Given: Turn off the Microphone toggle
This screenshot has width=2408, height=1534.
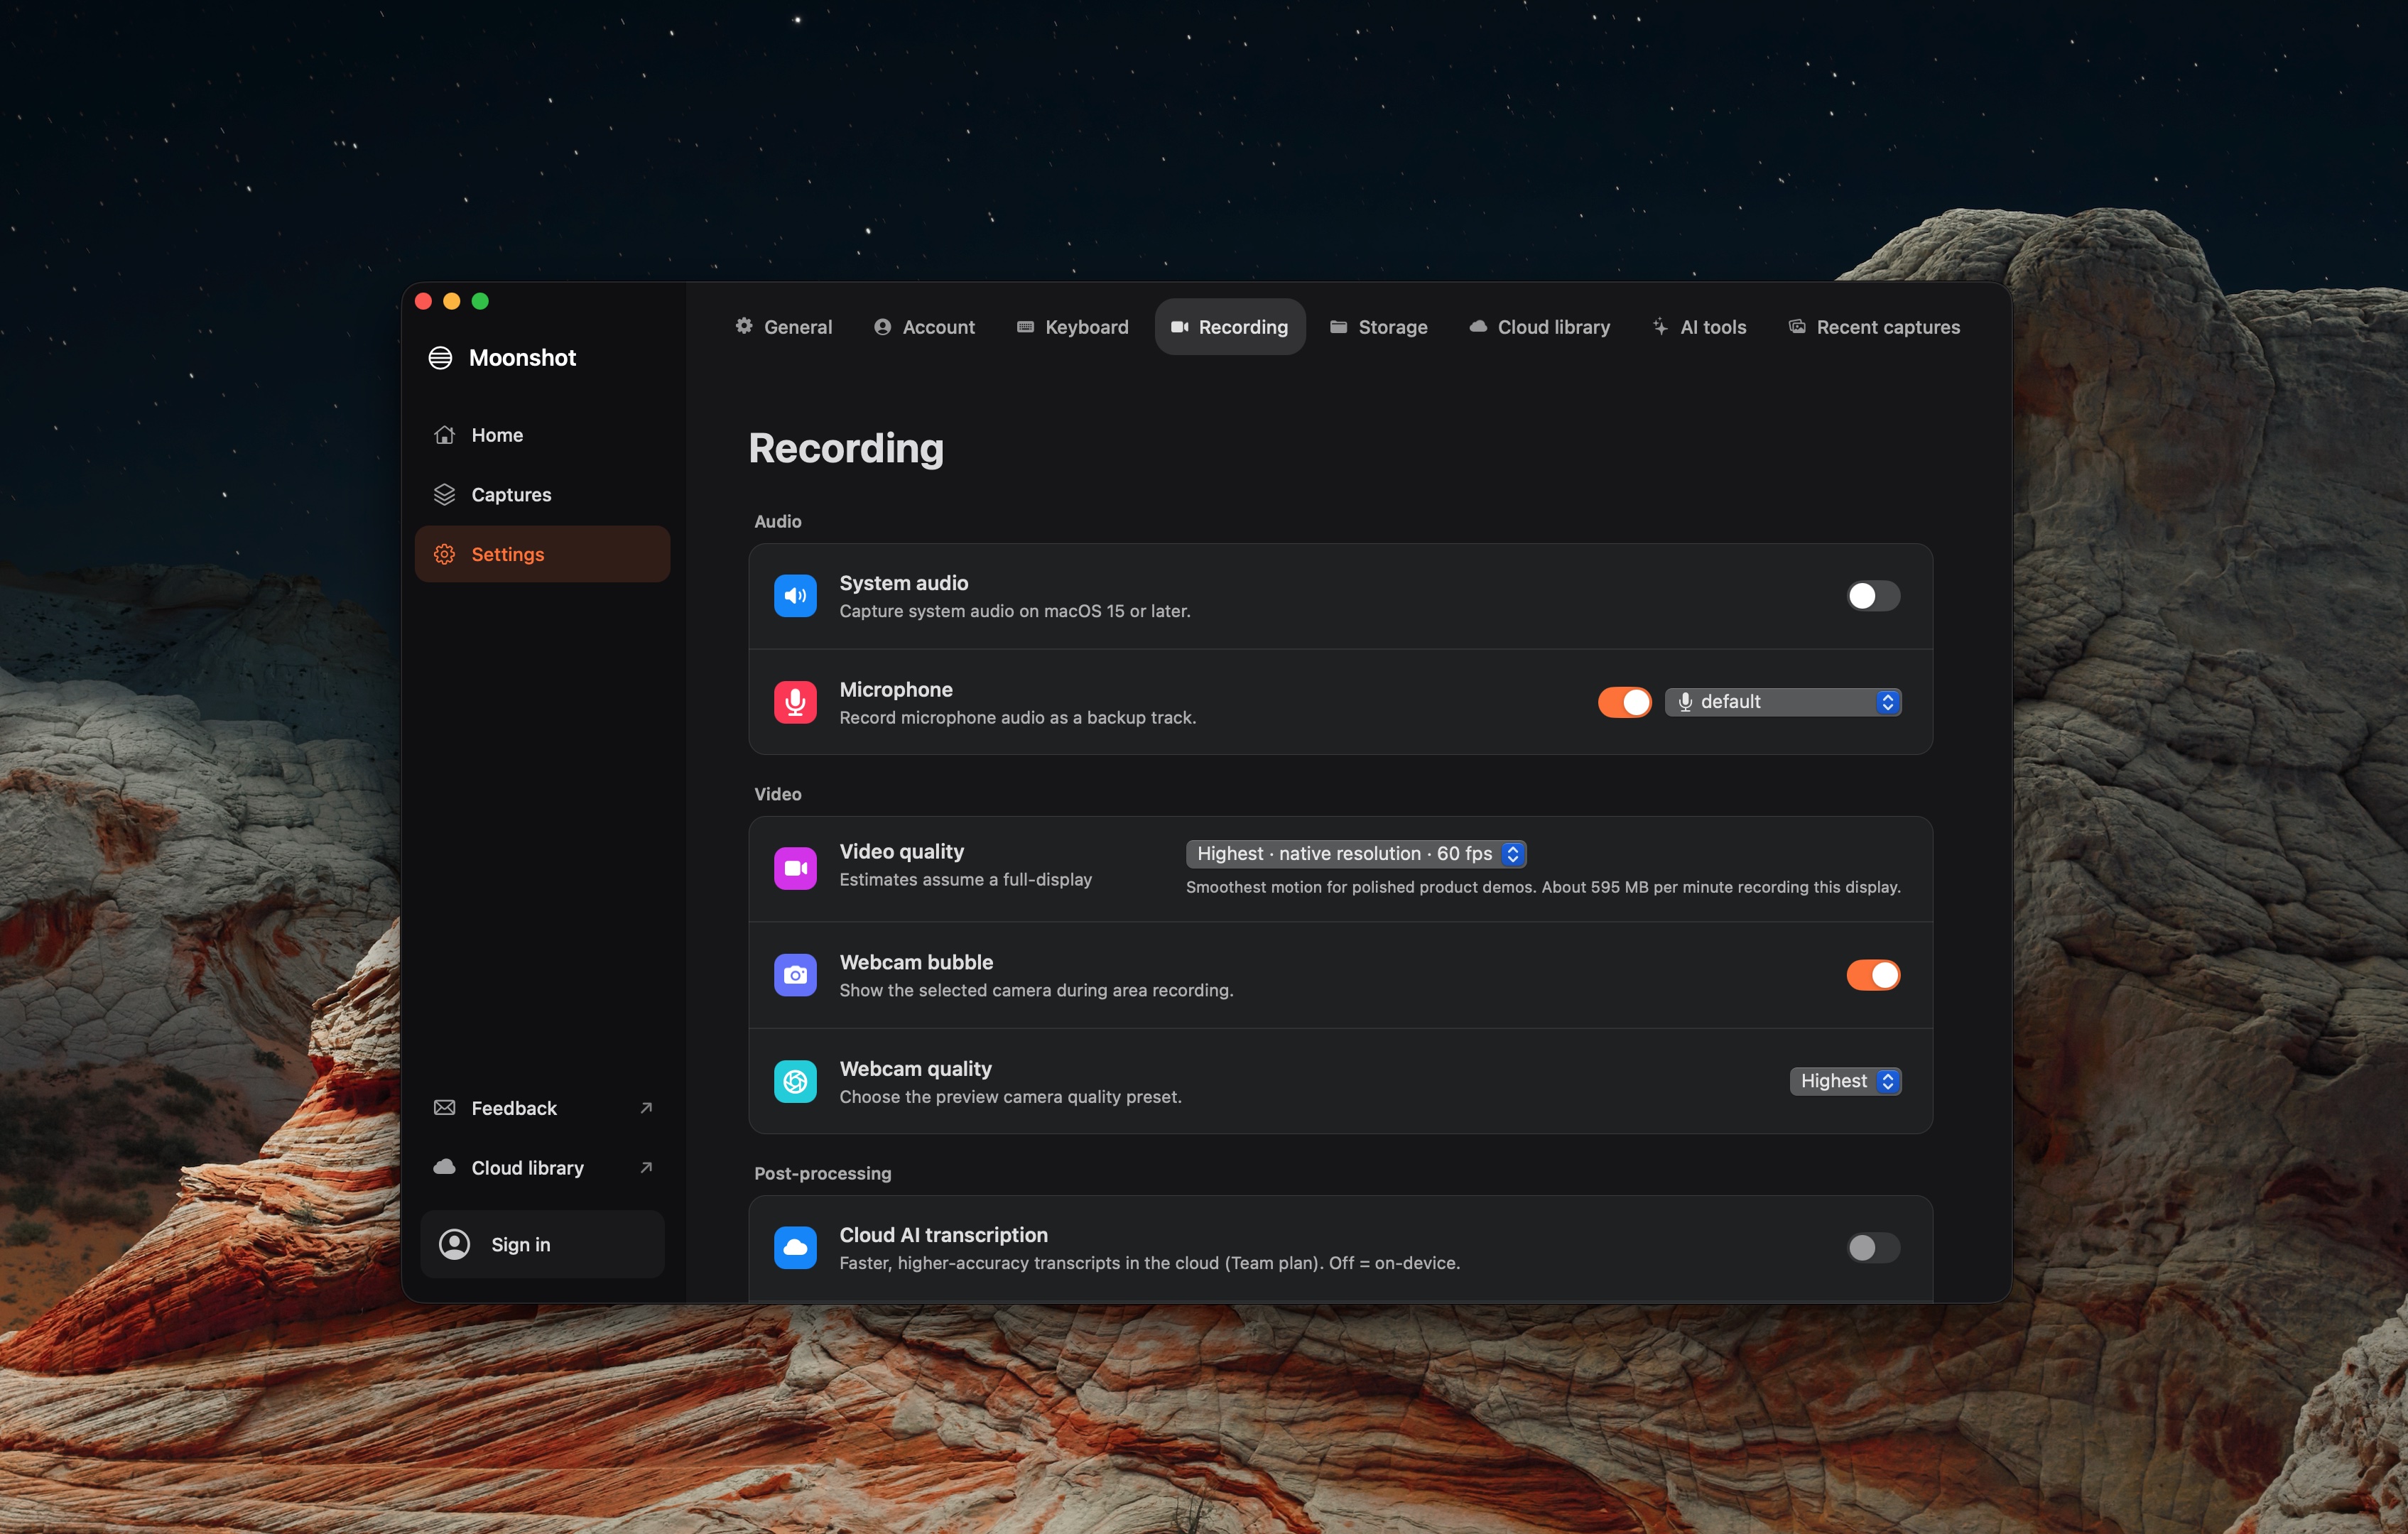Looking at the screenshot, I should 1624,702.
